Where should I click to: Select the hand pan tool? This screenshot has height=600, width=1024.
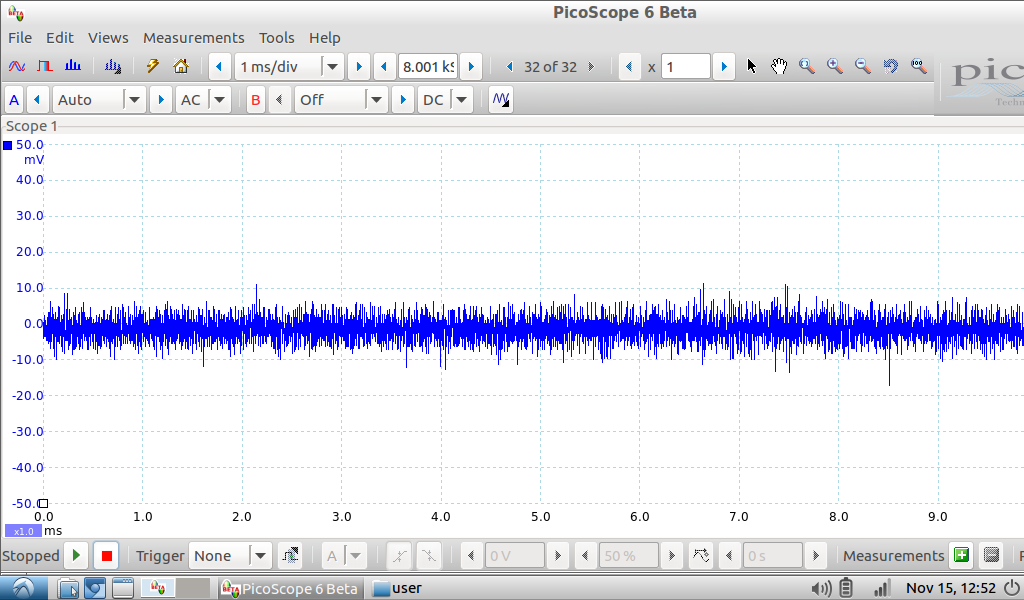(779, 67)
